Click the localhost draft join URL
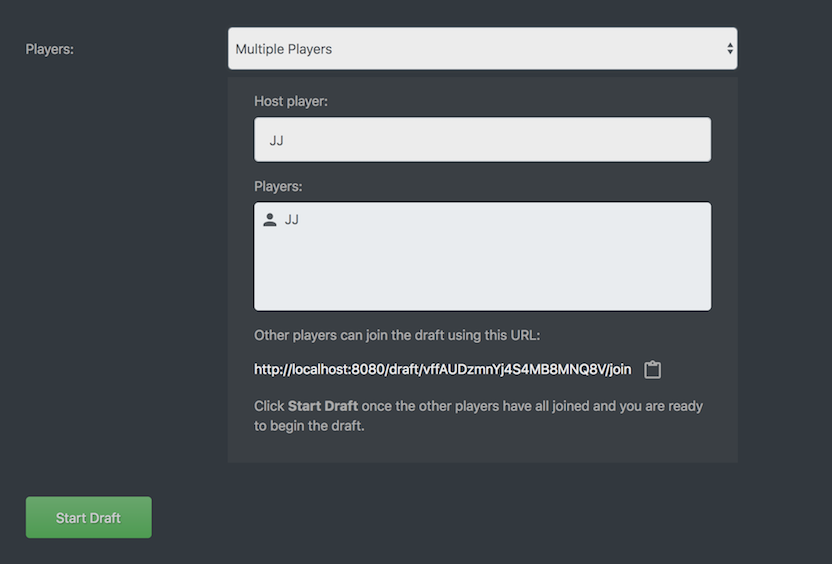Image resolution: width=832 pixels, height=564 pixels. (x=442, y=370)
